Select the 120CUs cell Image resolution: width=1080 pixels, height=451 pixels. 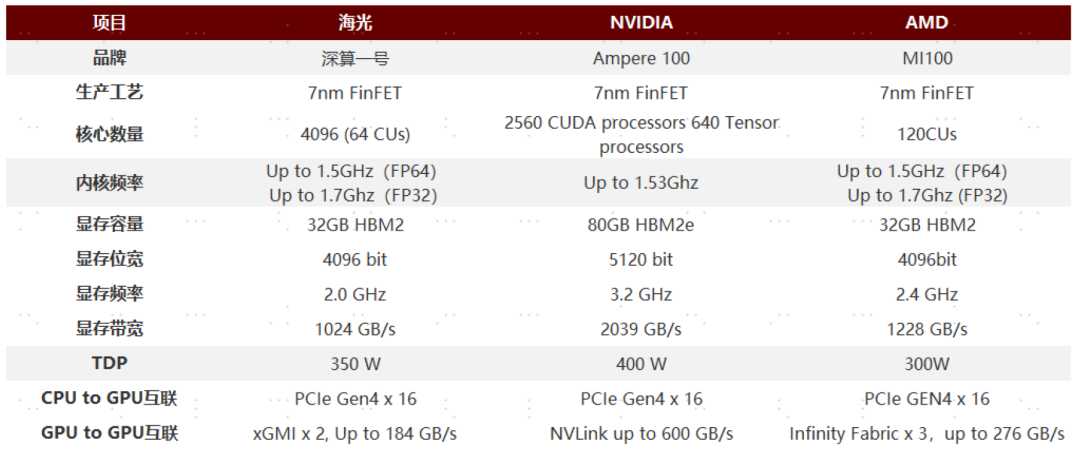coord(925,134)
